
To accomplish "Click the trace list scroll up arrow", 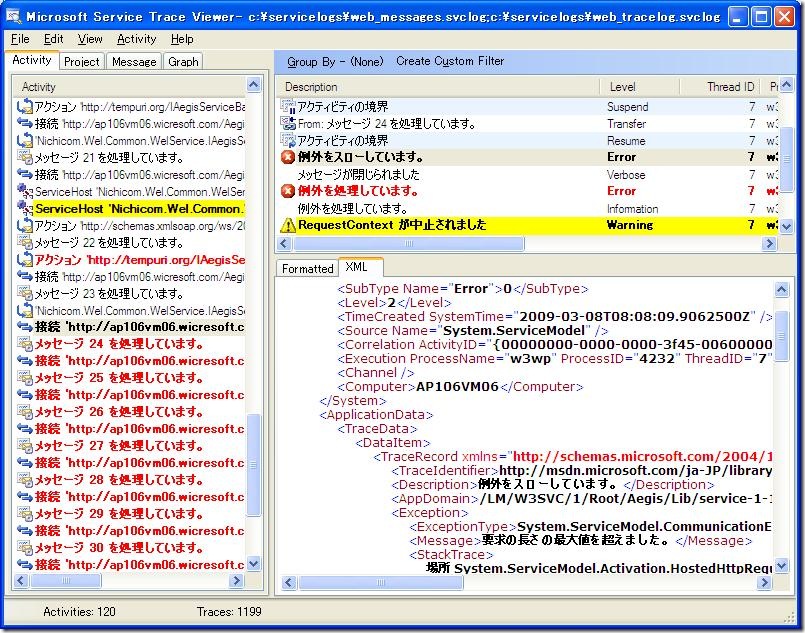I will click(x=786, y=84).
